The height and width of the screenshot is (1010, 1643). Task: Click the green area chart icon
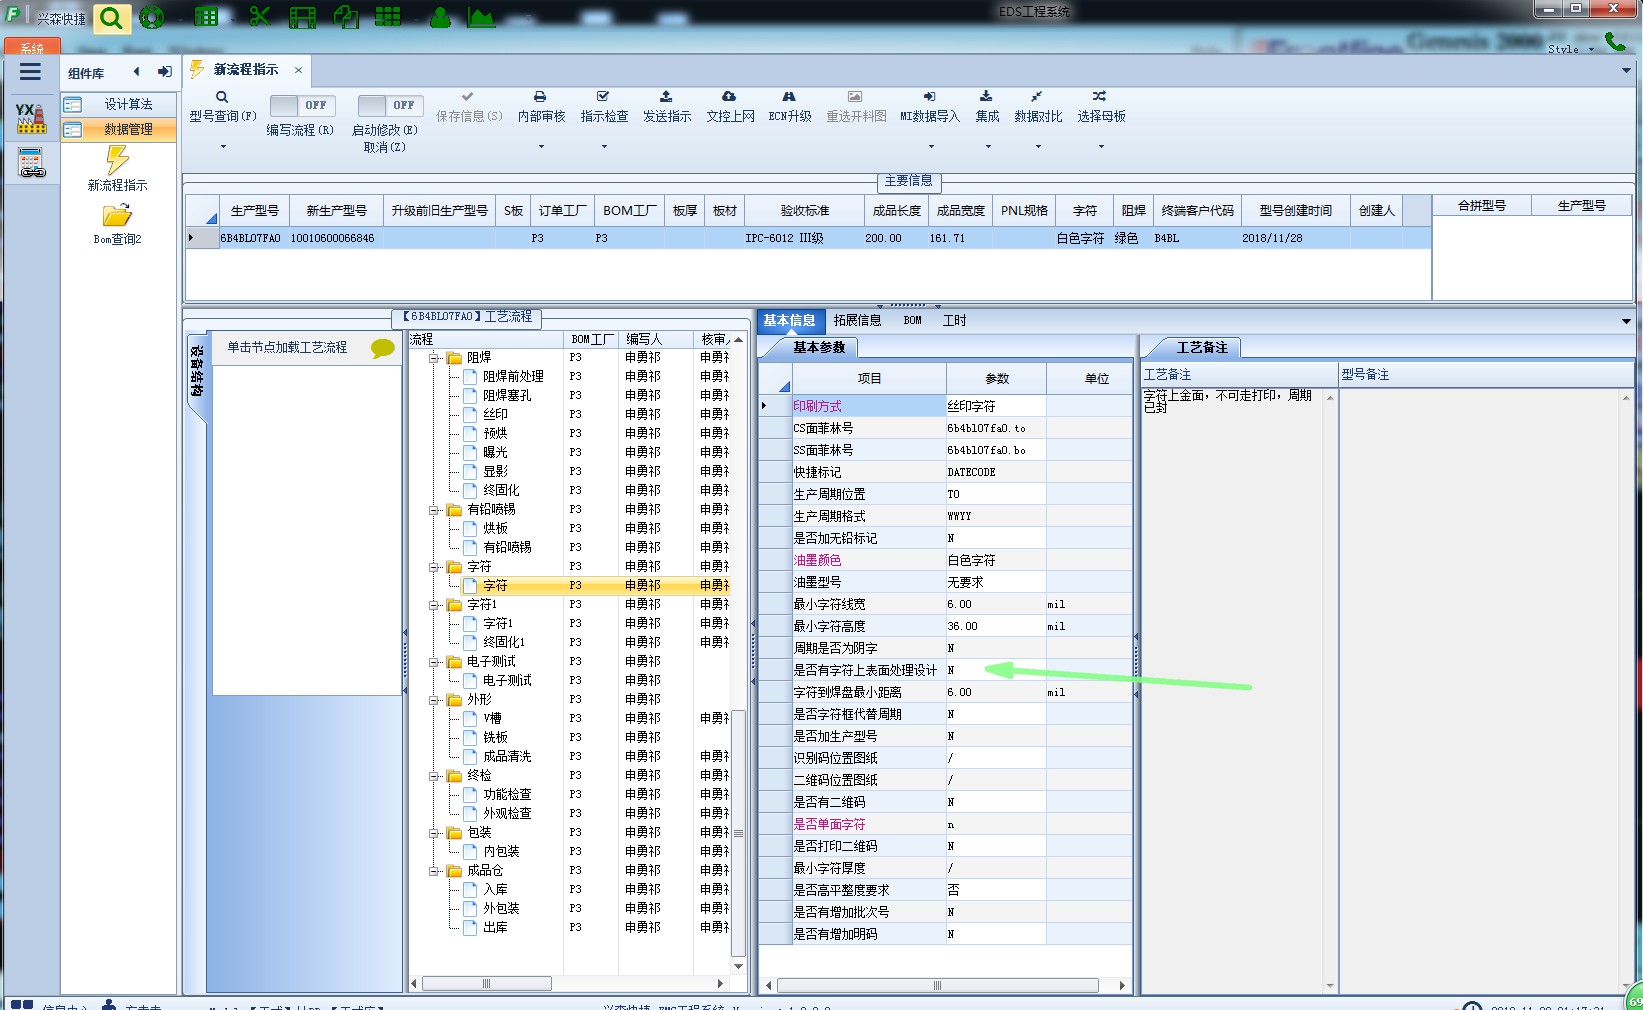point(481,17)
